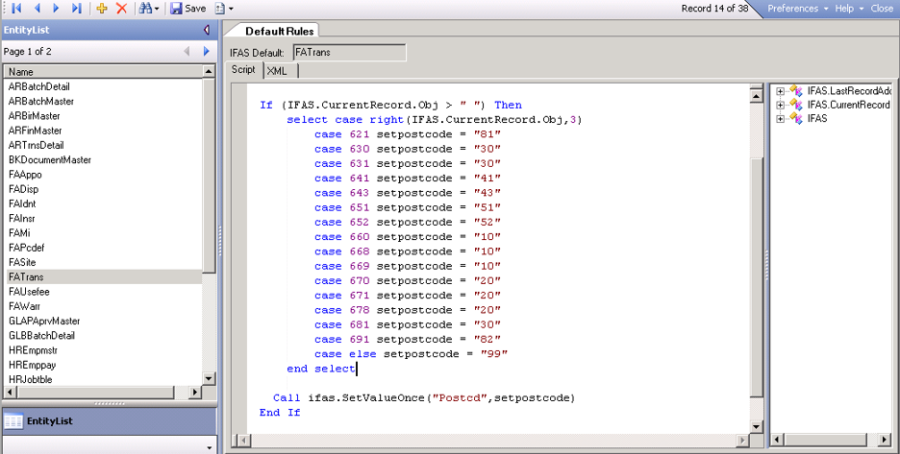Open the Preferences dropdown menu

point(797,8)
